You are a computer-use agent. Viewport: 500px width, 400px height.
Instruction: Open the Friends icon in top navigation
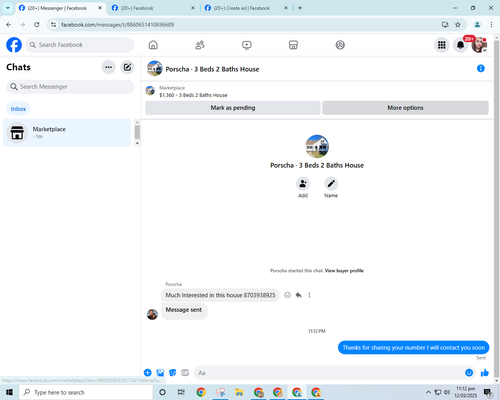coord(200,45)
